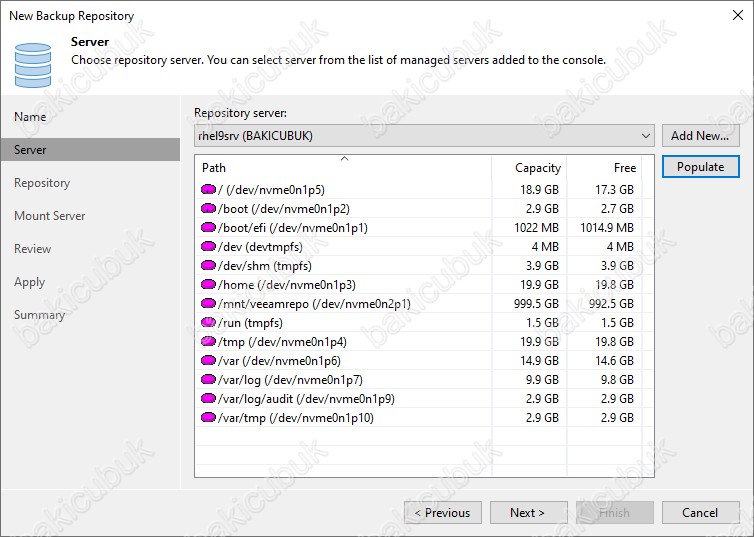Sort the list by Capacity column

pos(529,168)
